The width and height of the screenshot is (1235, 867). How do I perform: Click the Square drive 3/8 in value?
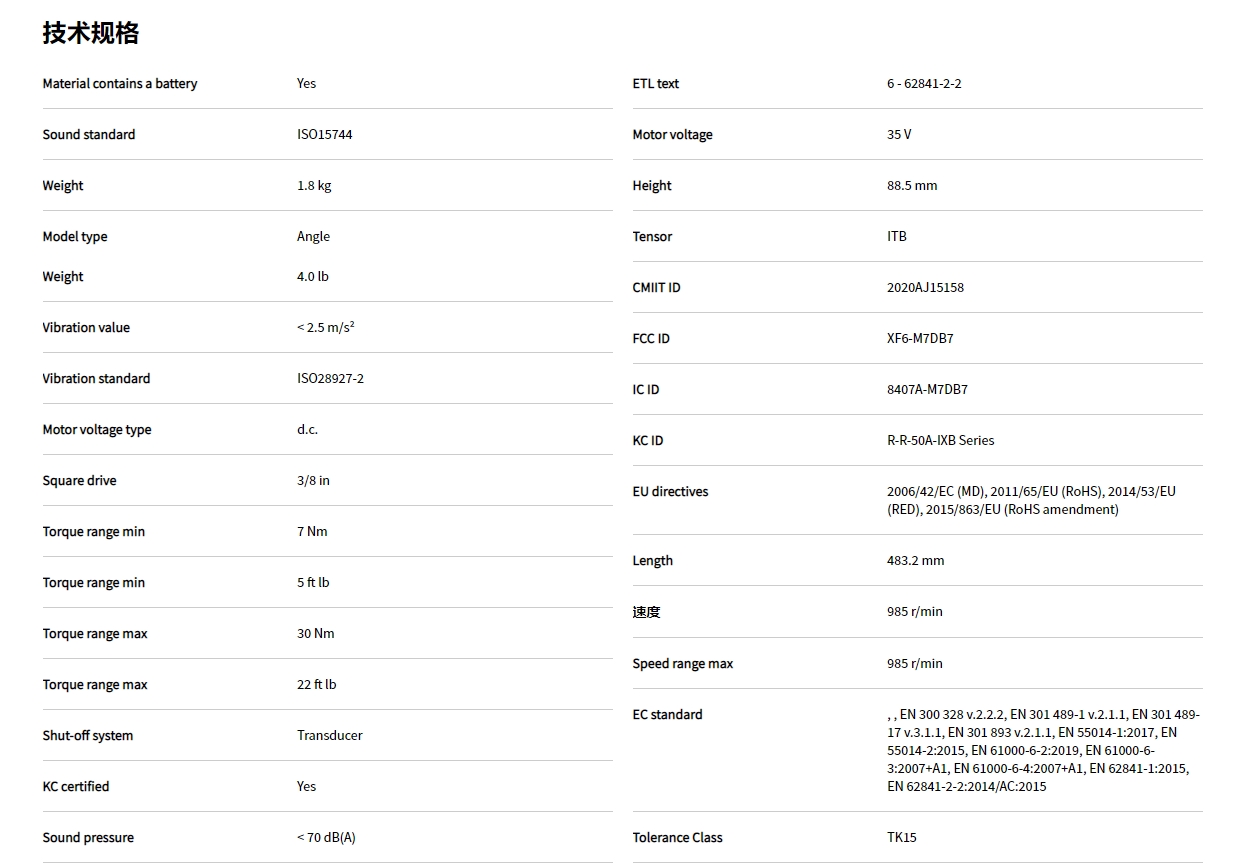click(313, 481)
